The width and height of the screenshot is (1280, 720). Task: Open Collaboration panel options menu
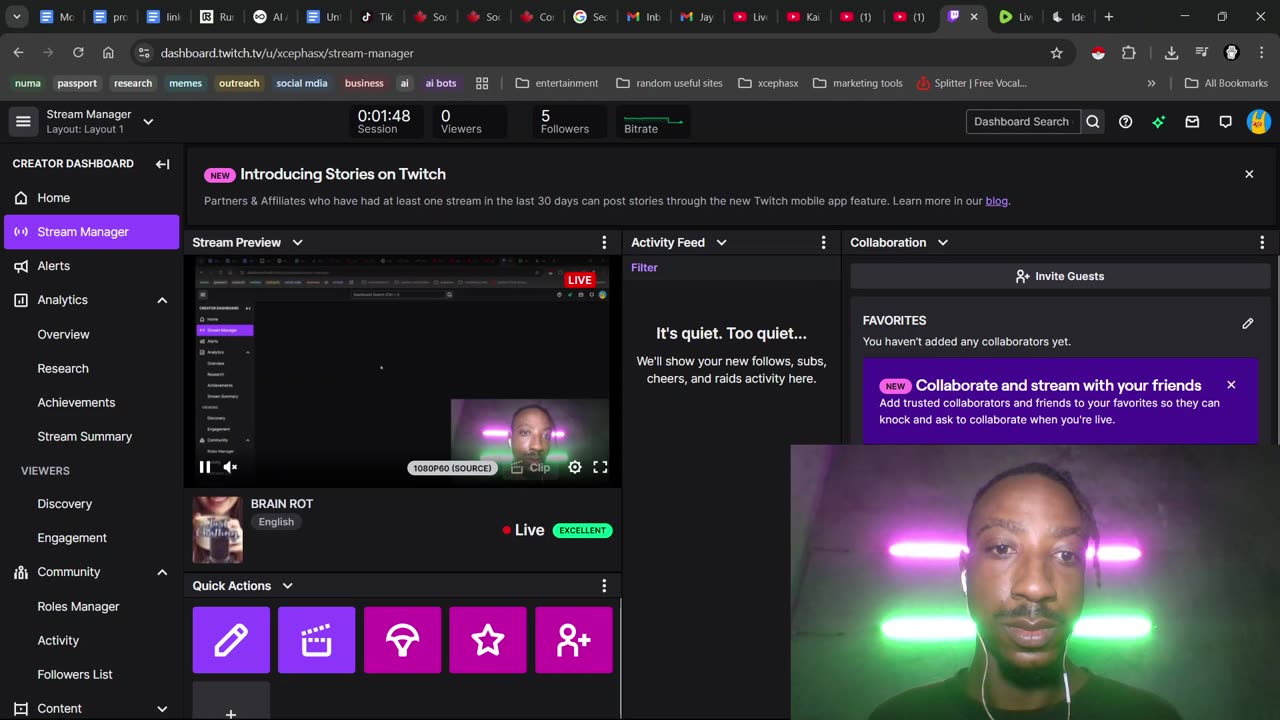1262,243
